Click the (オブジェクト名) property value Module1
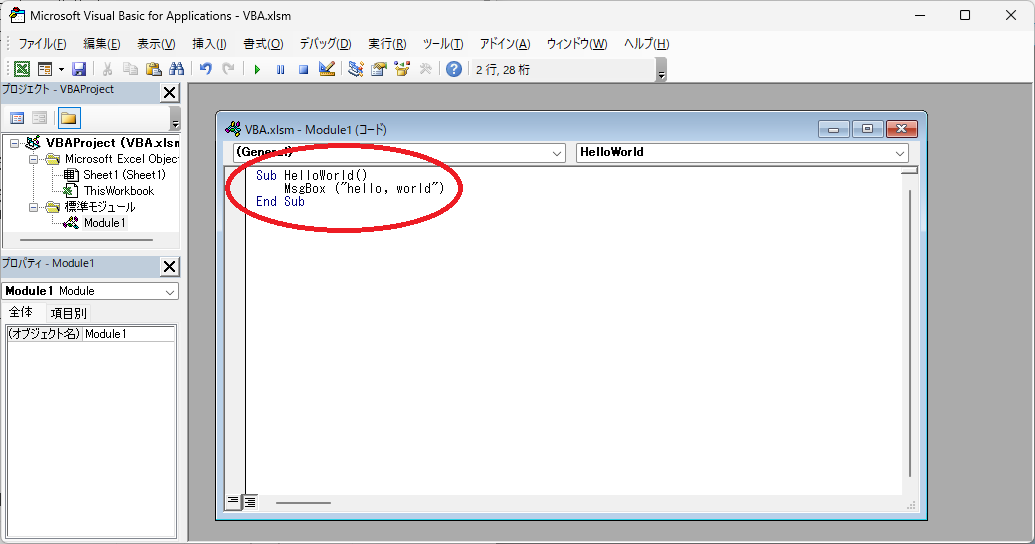 pyautogui.click(x=129, y=334)
